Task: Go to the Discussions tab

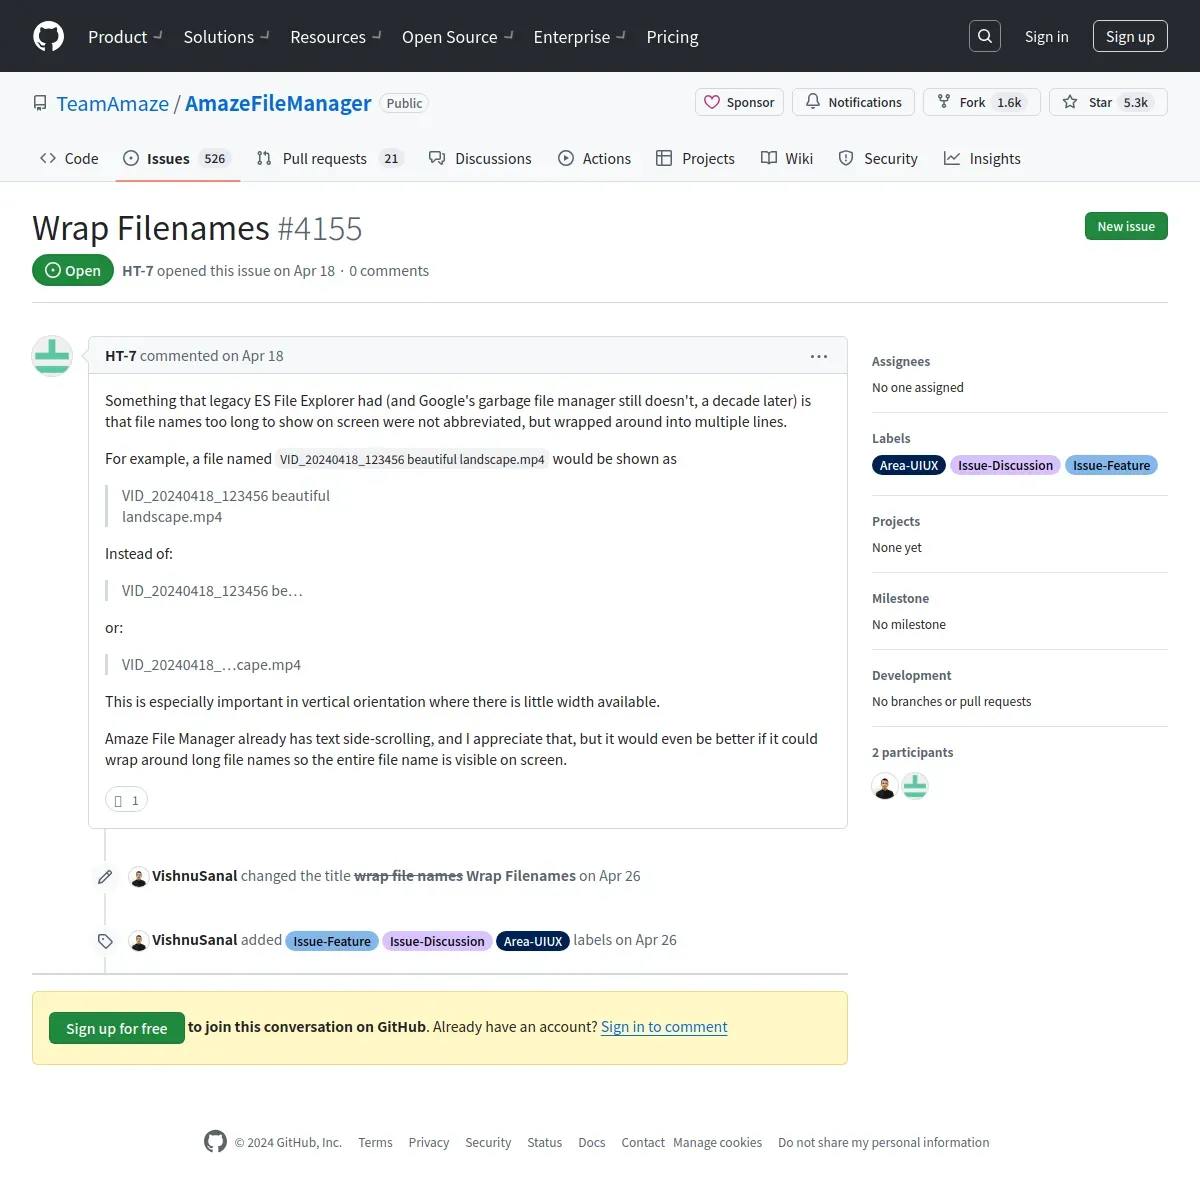Action: pos(480,158)
